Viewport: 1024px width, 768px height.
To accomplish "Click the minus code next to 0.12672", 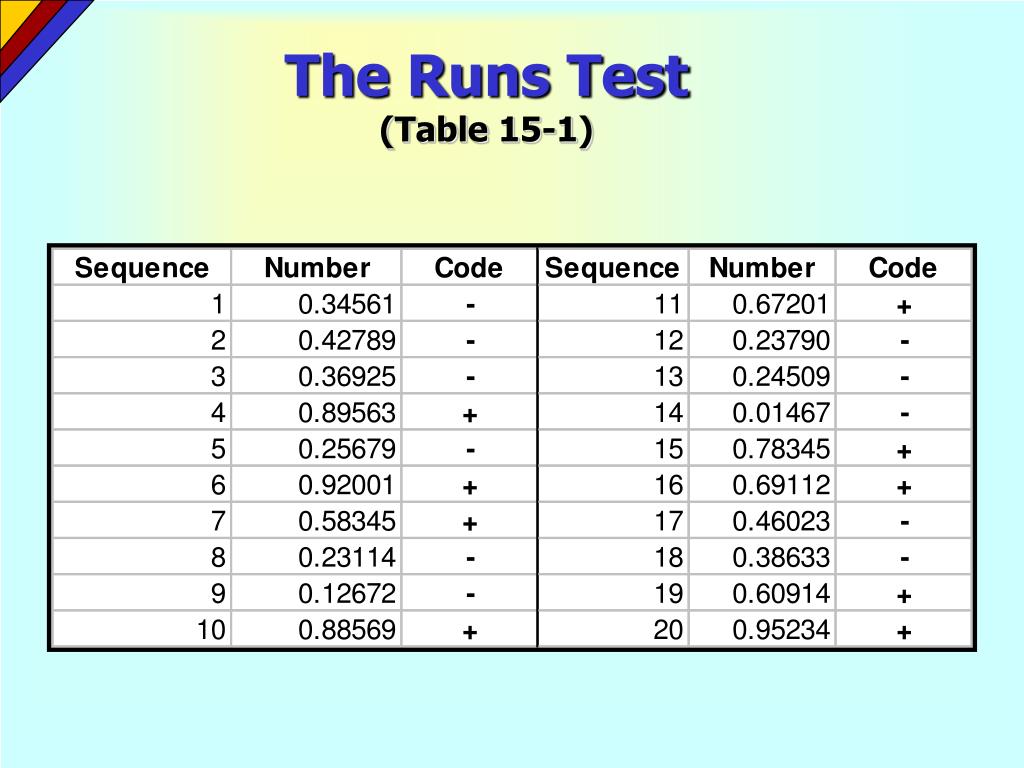I will (x=470, y=595).
